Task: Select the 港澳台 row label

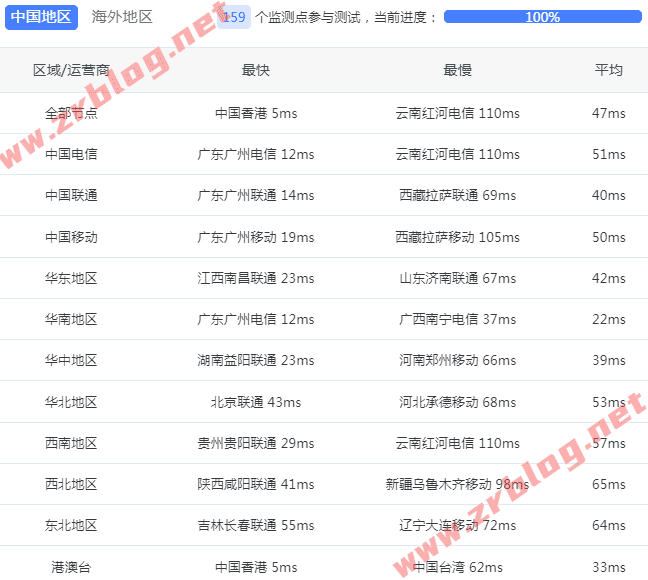Action: tap(71, 567)
